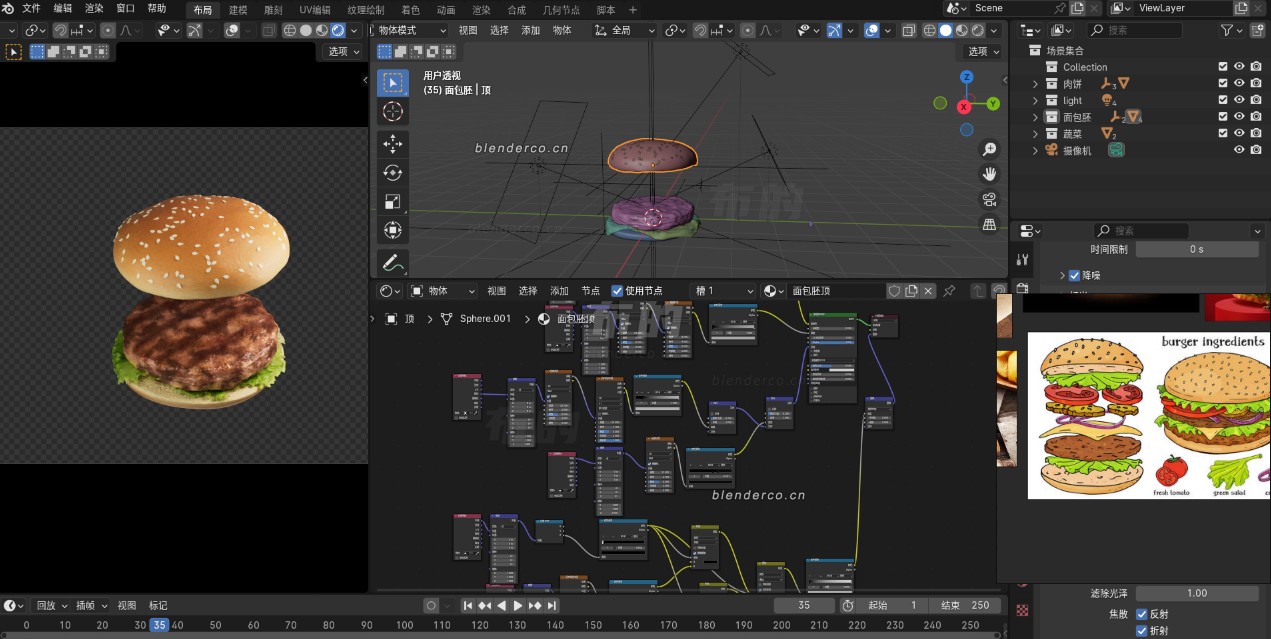The image size is (1271, 639).
Task: Expand the 肉饼 collection in the outliner
Action: click(1035, 84)
